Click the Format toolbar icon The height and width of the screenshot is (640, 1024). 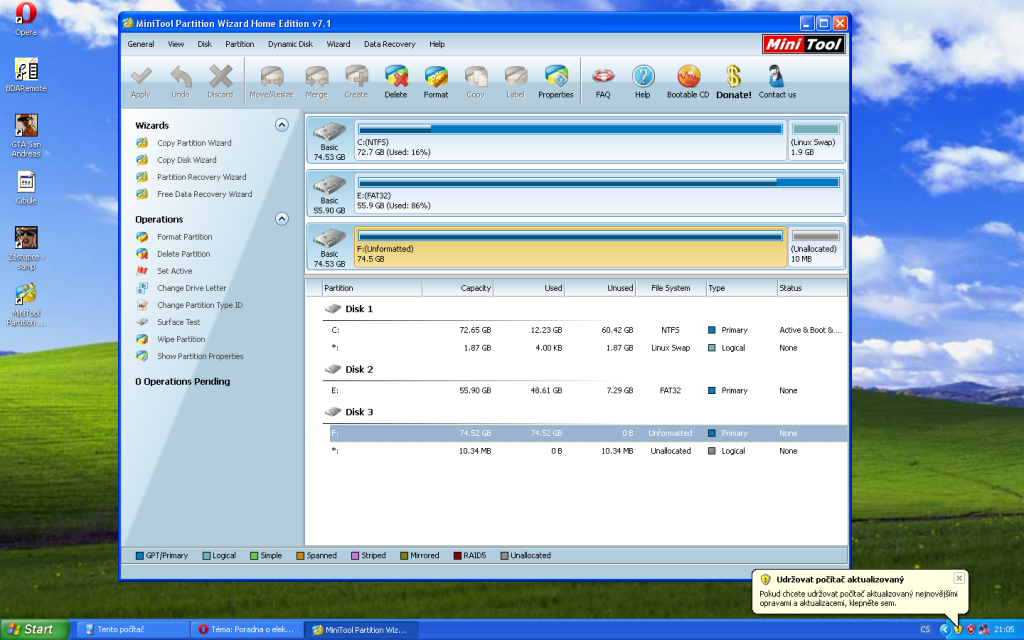pos(436,77)
